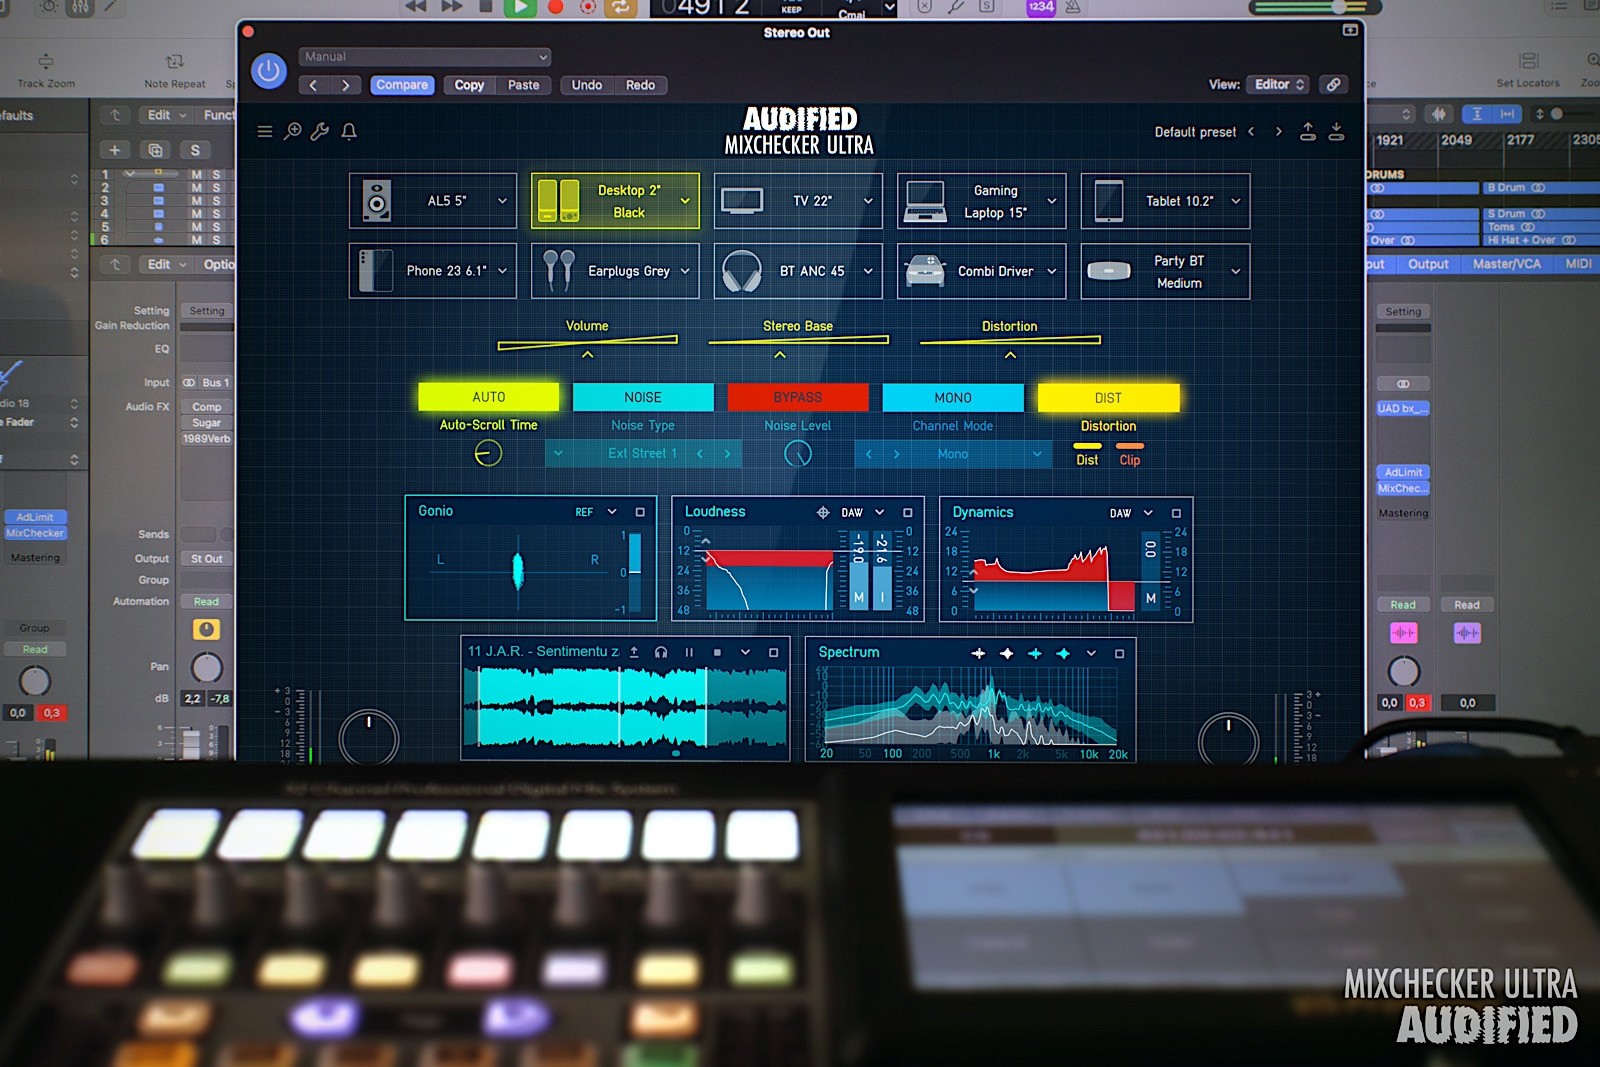Open the Output tab in Logic mixer

[x=1428, y=264]
